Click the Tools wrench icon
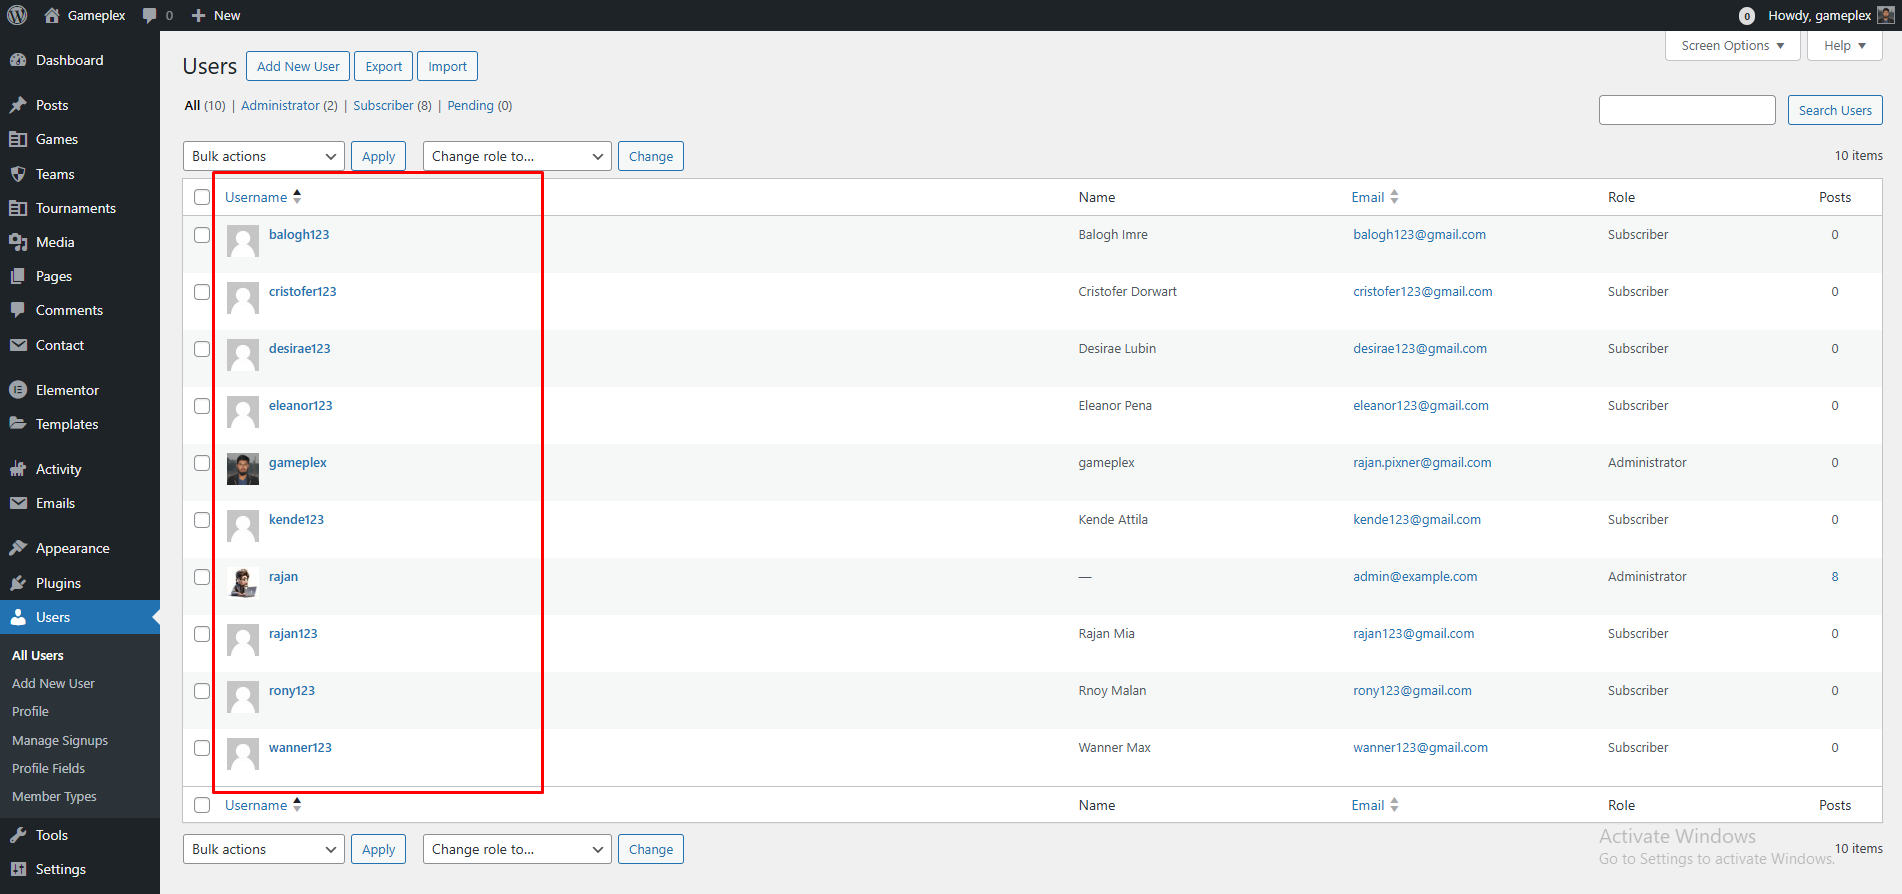The width and height of the screenshot is (1902, 894). tap(18, 835)
